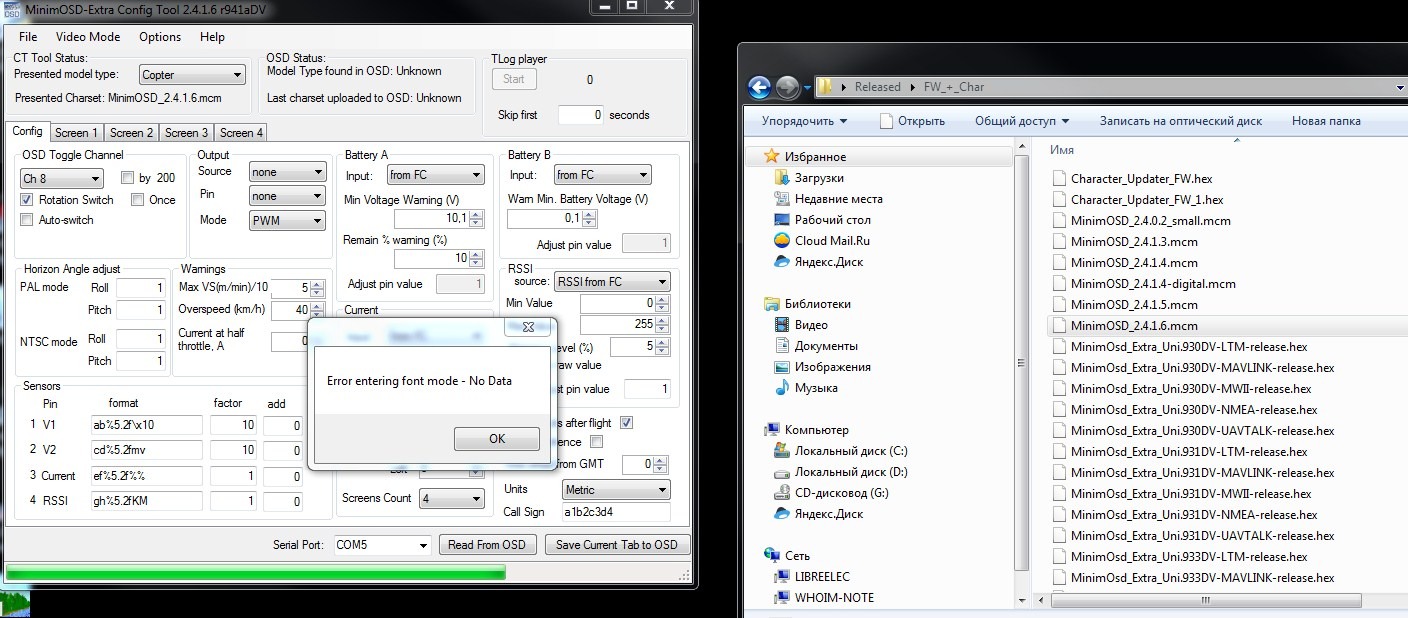
Task: Open Музыка library in the sidebar
Action: pyautogui.click(x=816, y=388)
